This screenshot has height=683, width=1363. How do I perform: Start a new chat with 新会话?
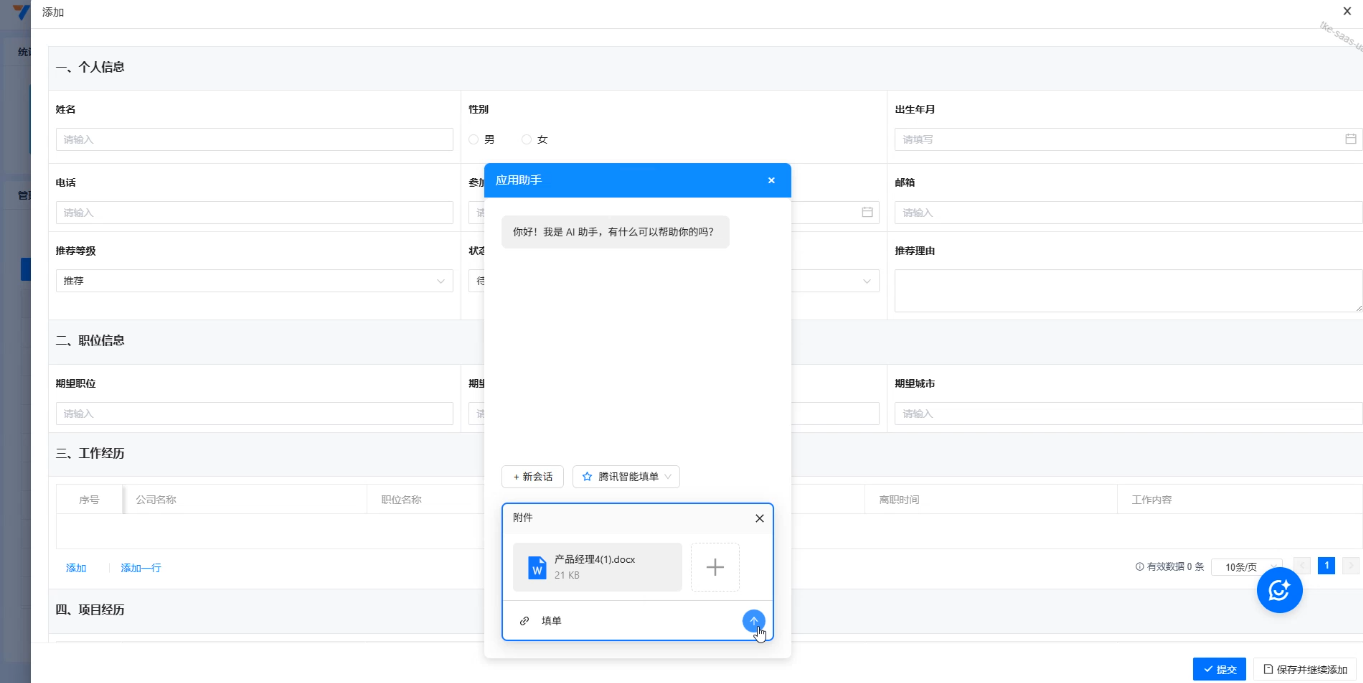(532, 477)
